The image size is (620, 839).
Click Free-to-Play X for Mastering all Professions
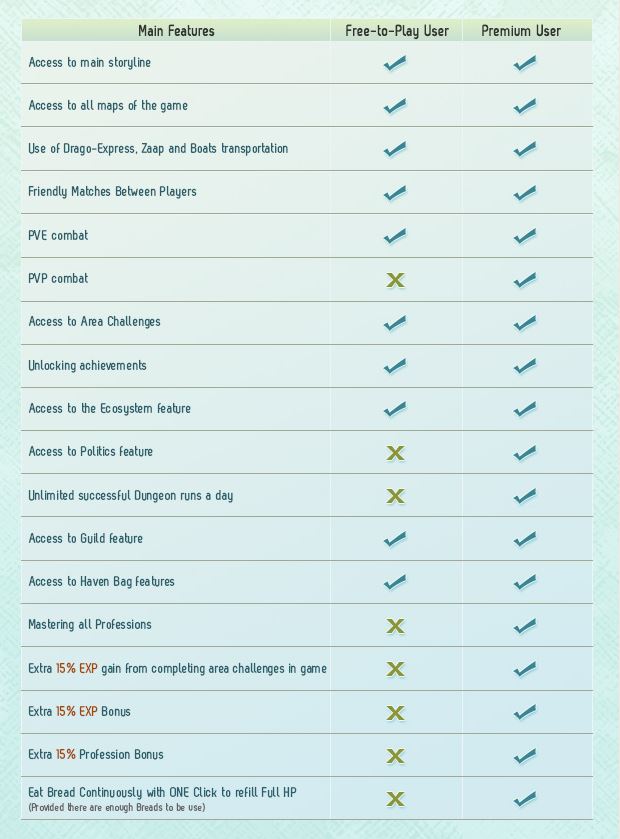click(x=395, y=626)
